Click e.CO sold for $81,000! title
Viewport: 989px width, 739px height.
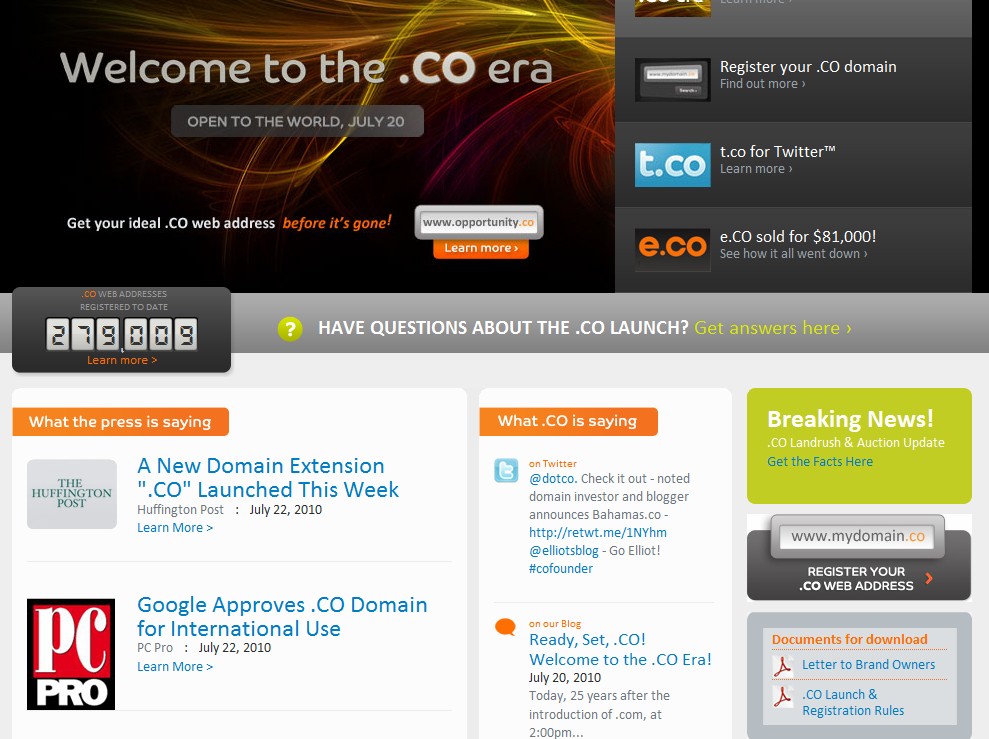tap(798, 236)
